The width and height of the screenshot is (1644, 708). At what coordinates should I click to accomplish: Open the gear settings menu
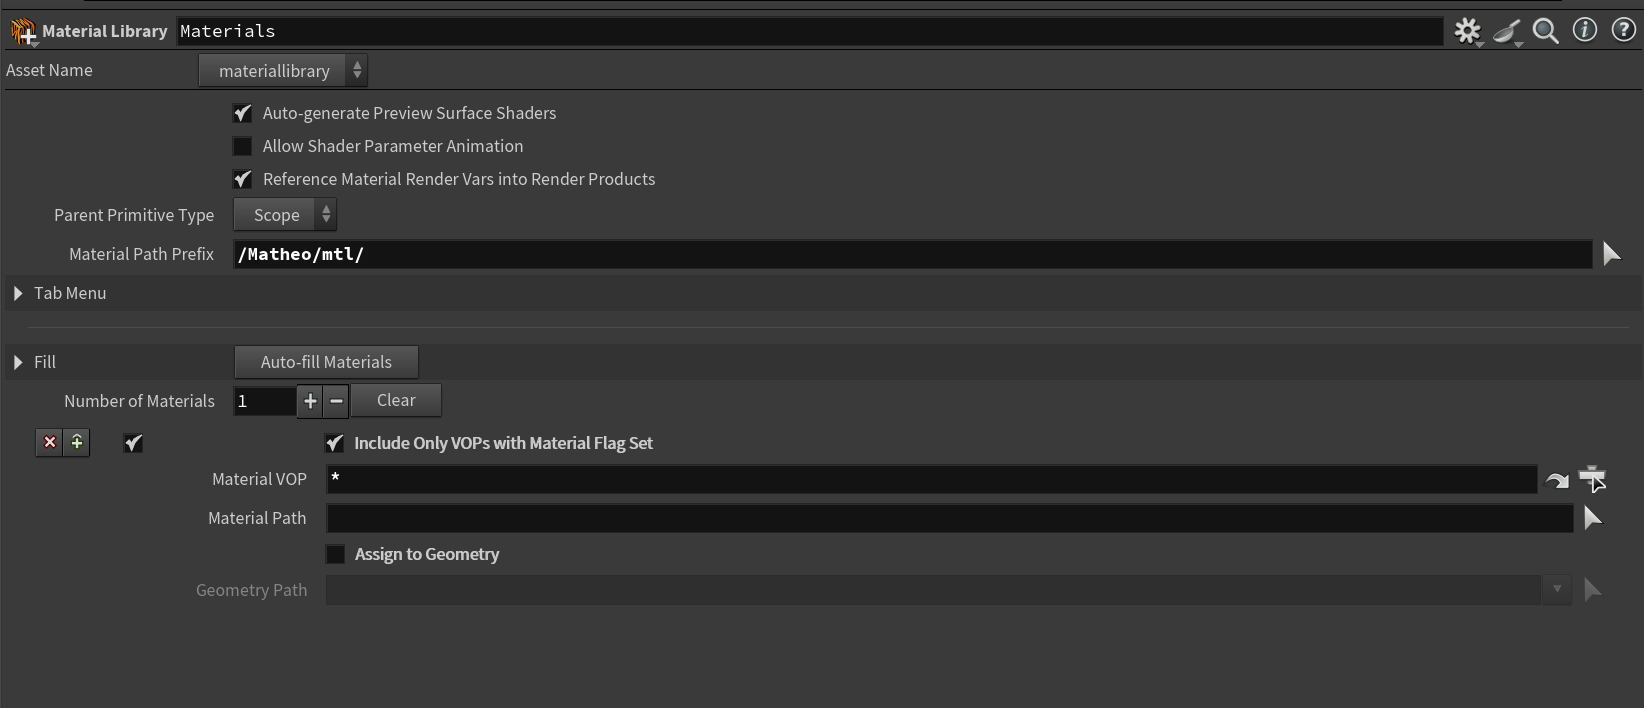click(x=1467, y=31)
